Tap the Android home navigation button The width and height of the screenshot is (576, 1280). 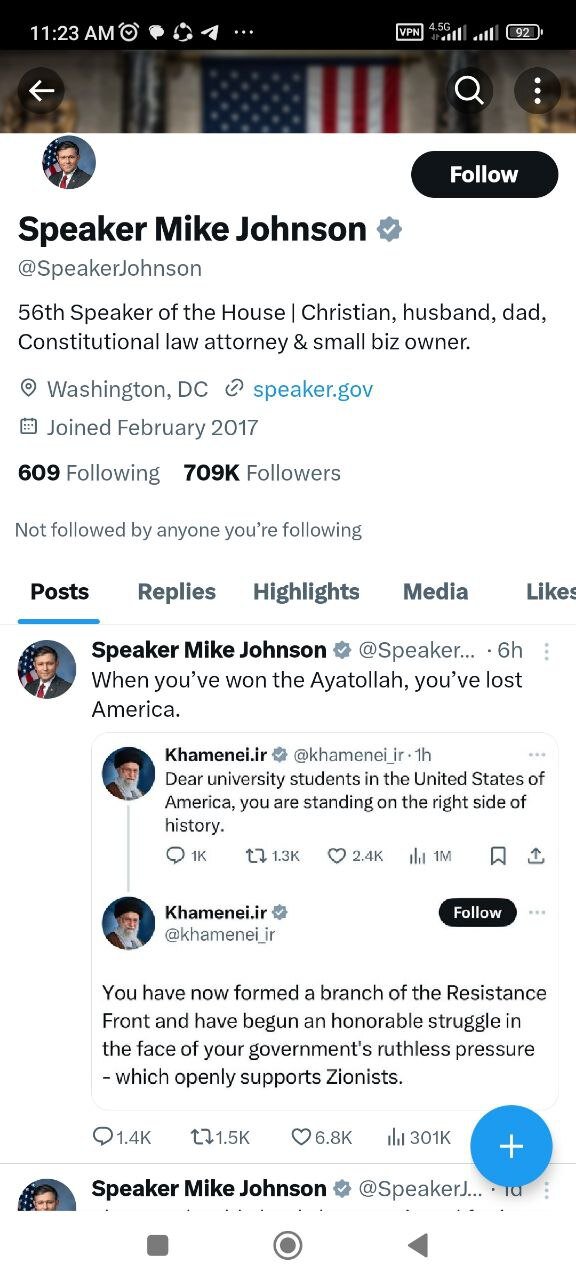[288, 1245]
